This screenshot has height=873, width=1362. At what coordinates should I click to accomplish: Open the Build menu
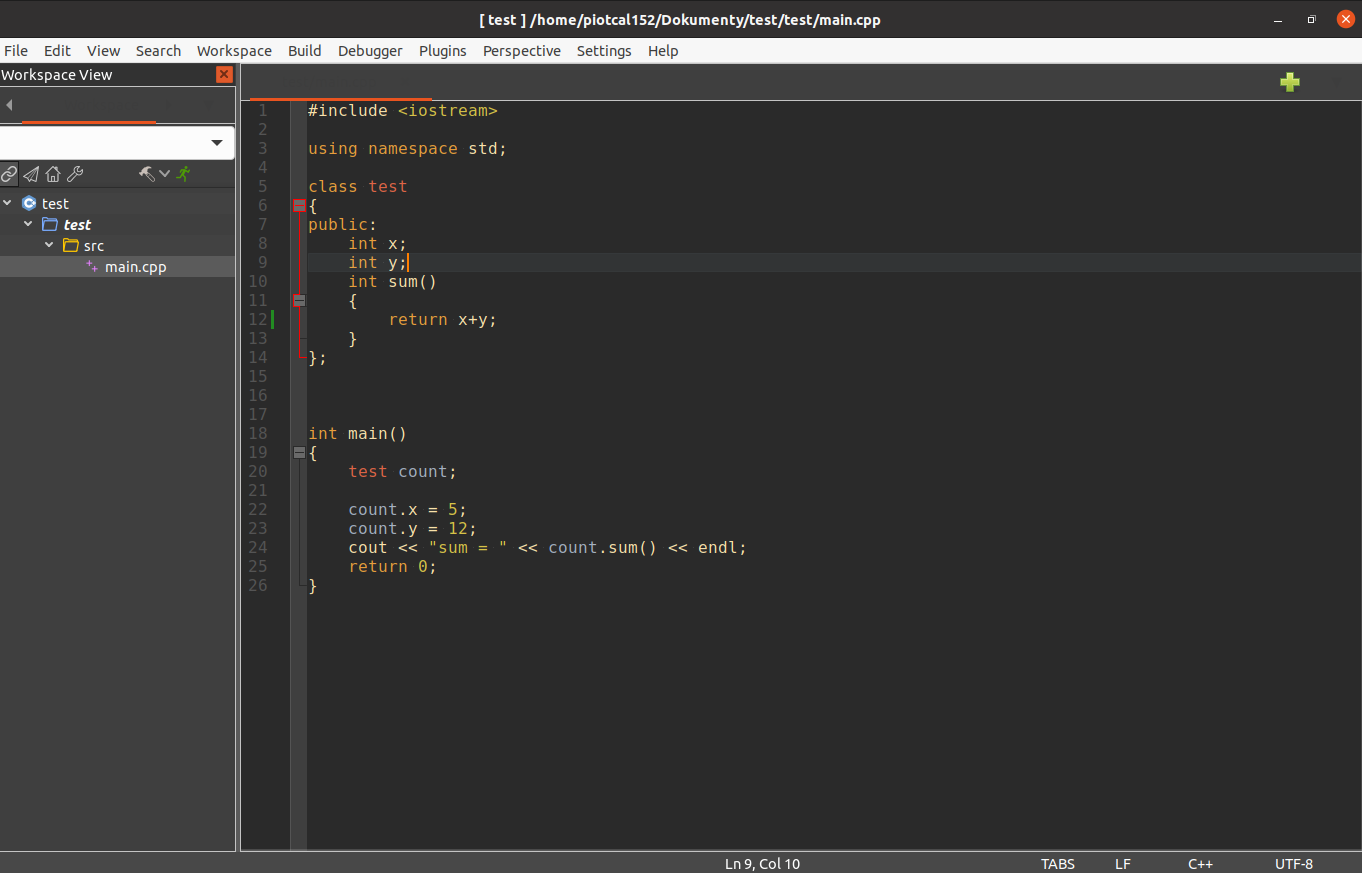[305, 51]
